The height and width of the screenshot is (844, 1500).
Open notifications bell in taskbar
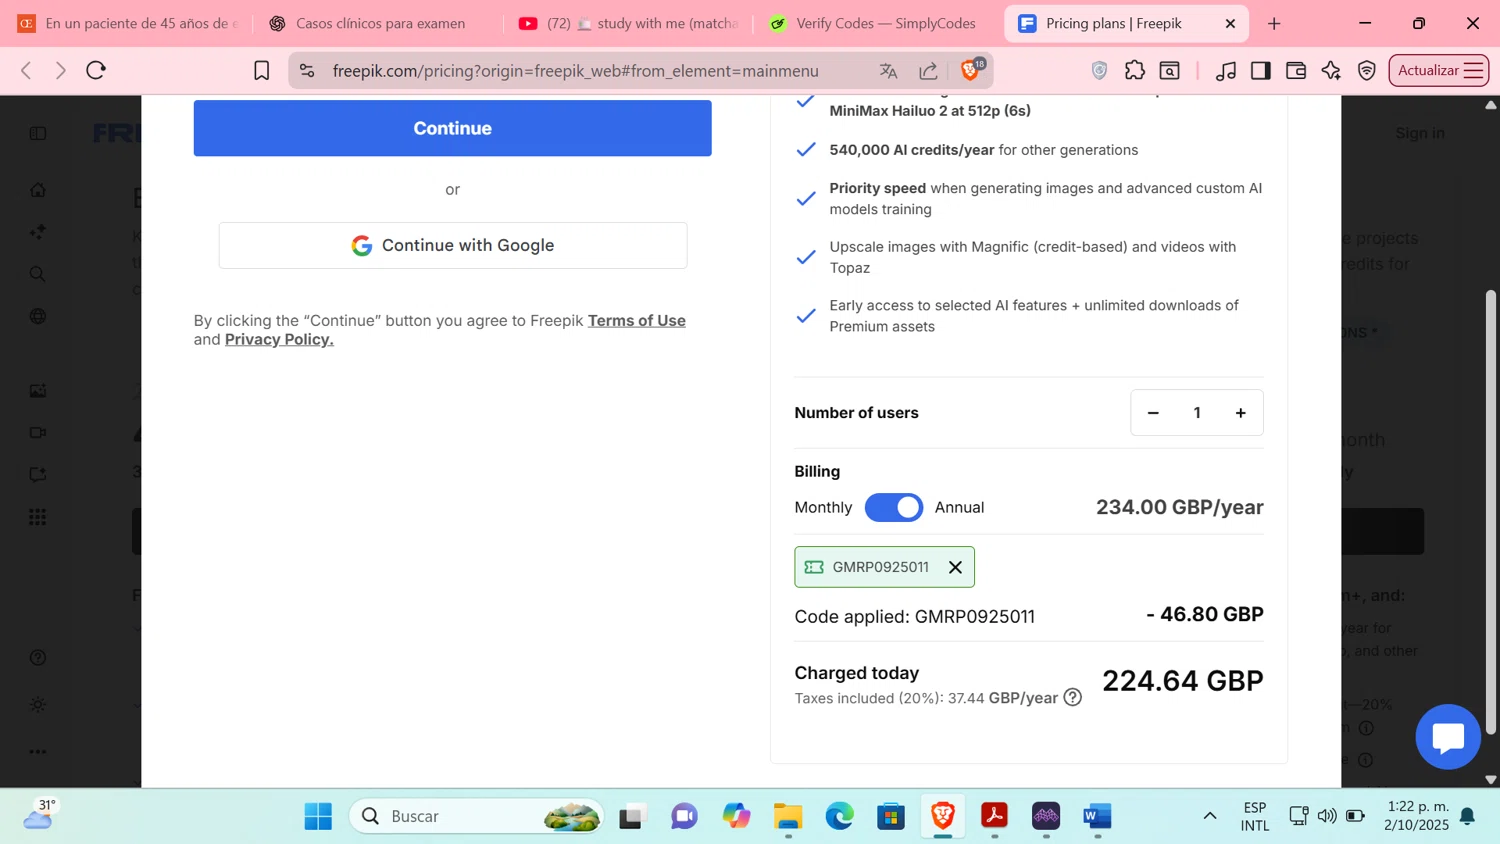[1467, 816]
